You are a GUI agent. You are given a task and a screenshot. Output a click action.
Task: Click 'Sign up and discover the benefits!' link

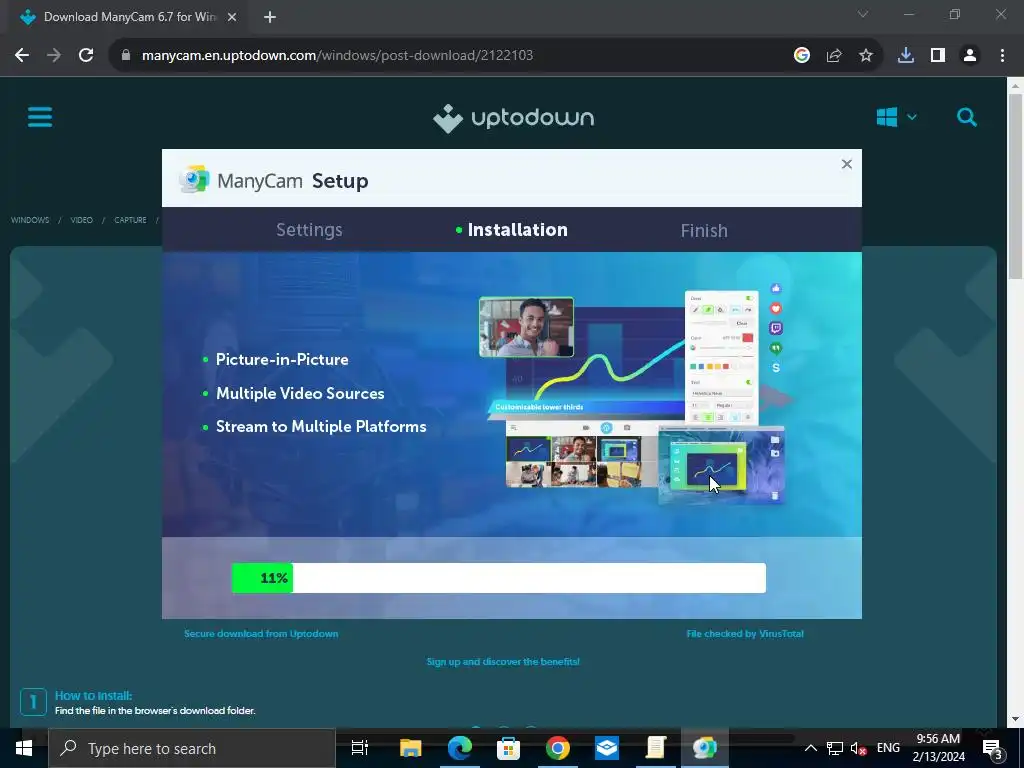(x=503, y=662)
